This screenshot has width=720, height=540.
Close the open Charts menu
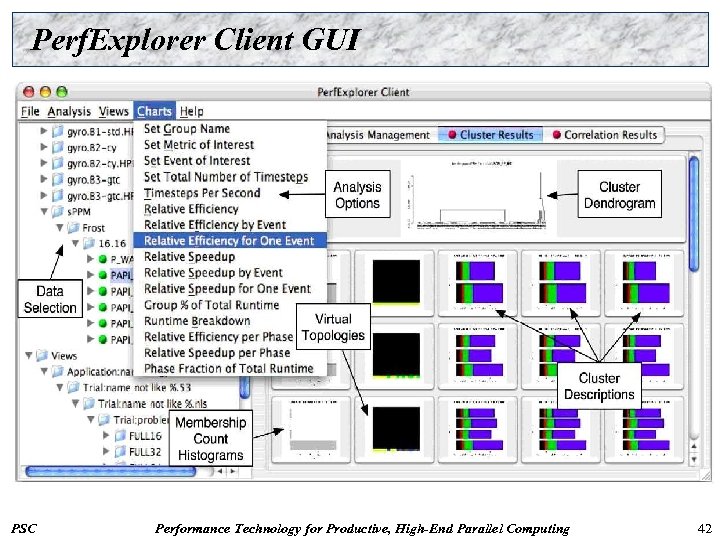coord(154,111)
